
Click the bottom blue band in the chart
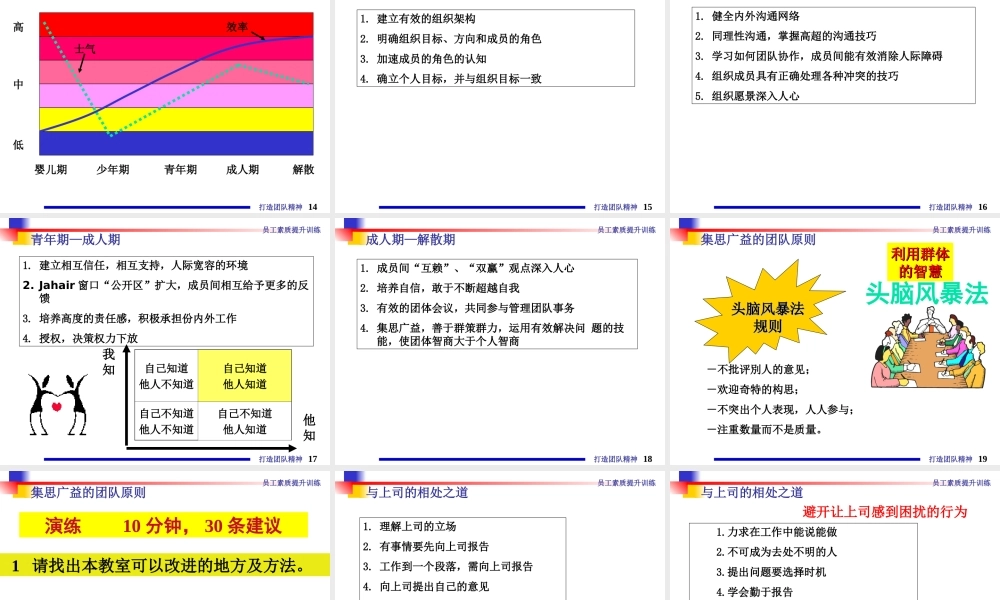coord(177,143)
